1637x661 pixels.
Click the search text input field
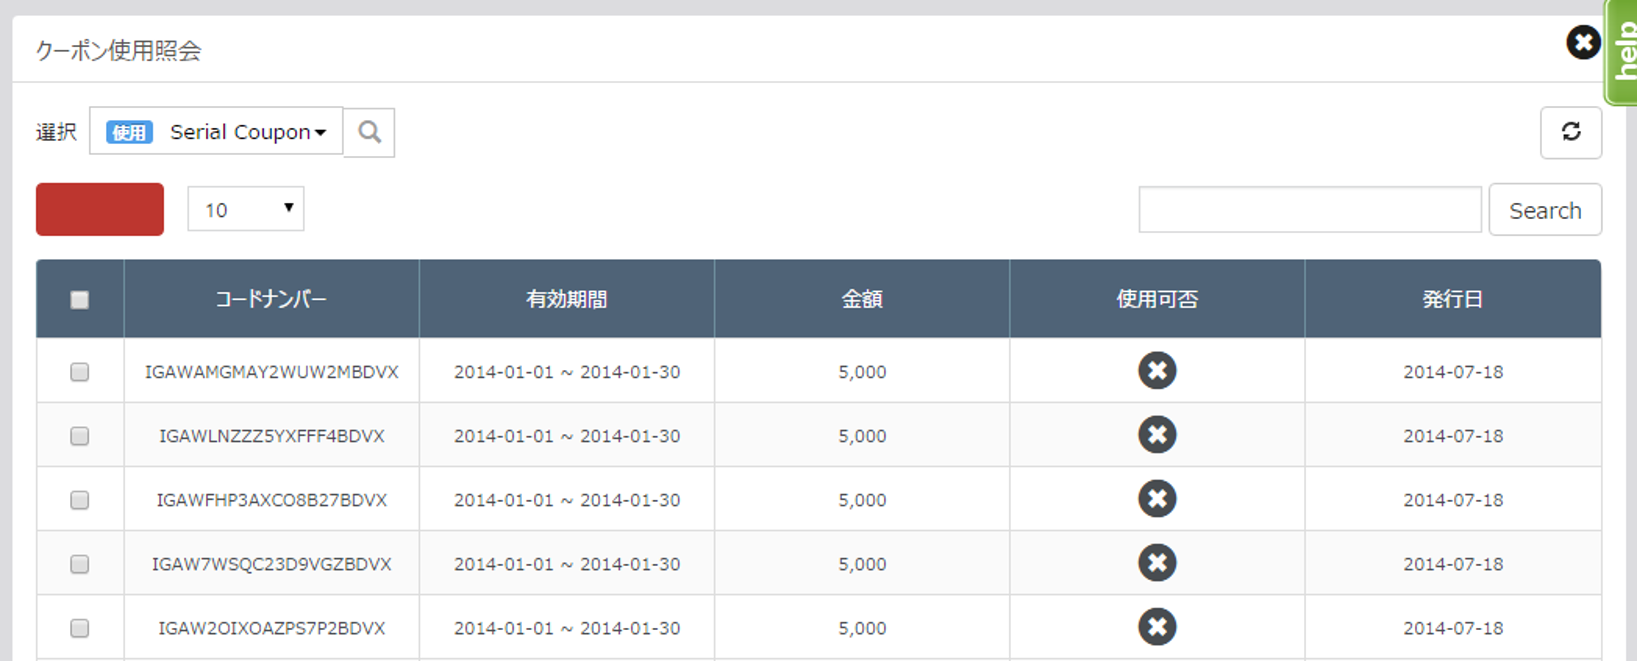pos(1309,210)
